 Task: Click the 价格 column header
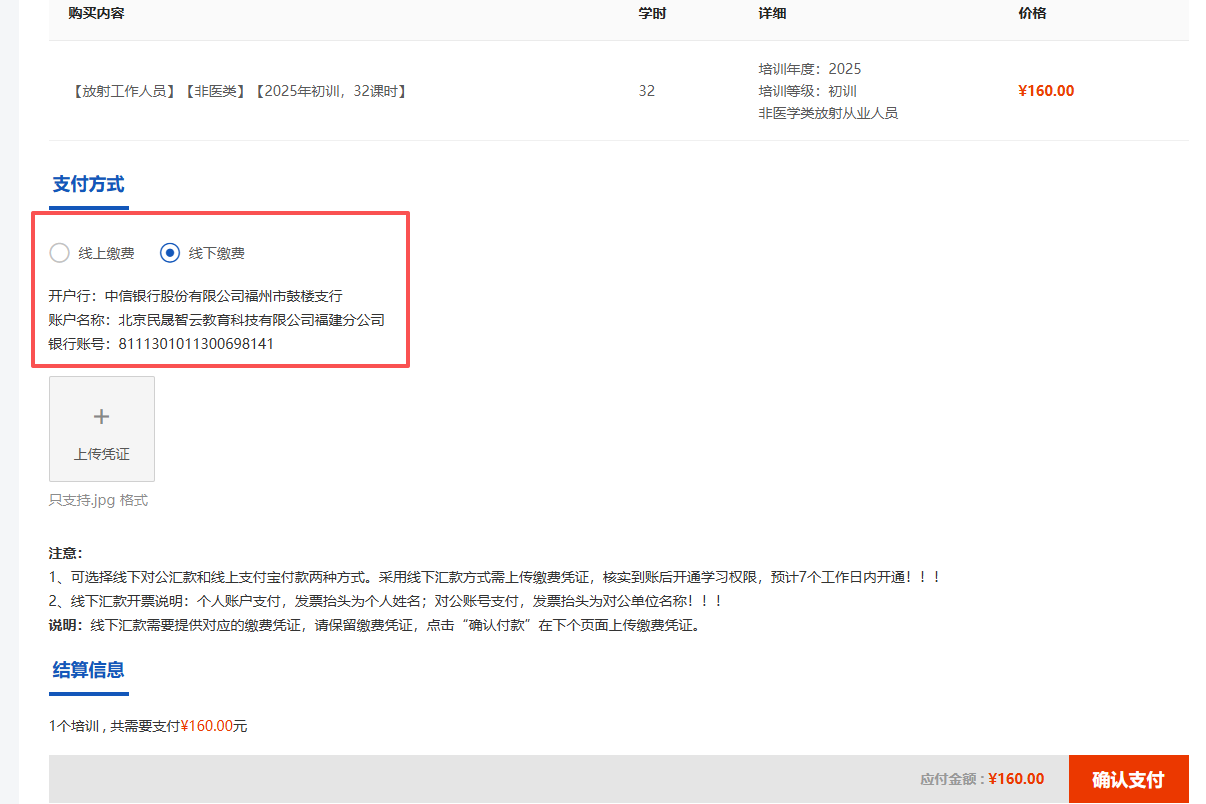[1032, 14]
